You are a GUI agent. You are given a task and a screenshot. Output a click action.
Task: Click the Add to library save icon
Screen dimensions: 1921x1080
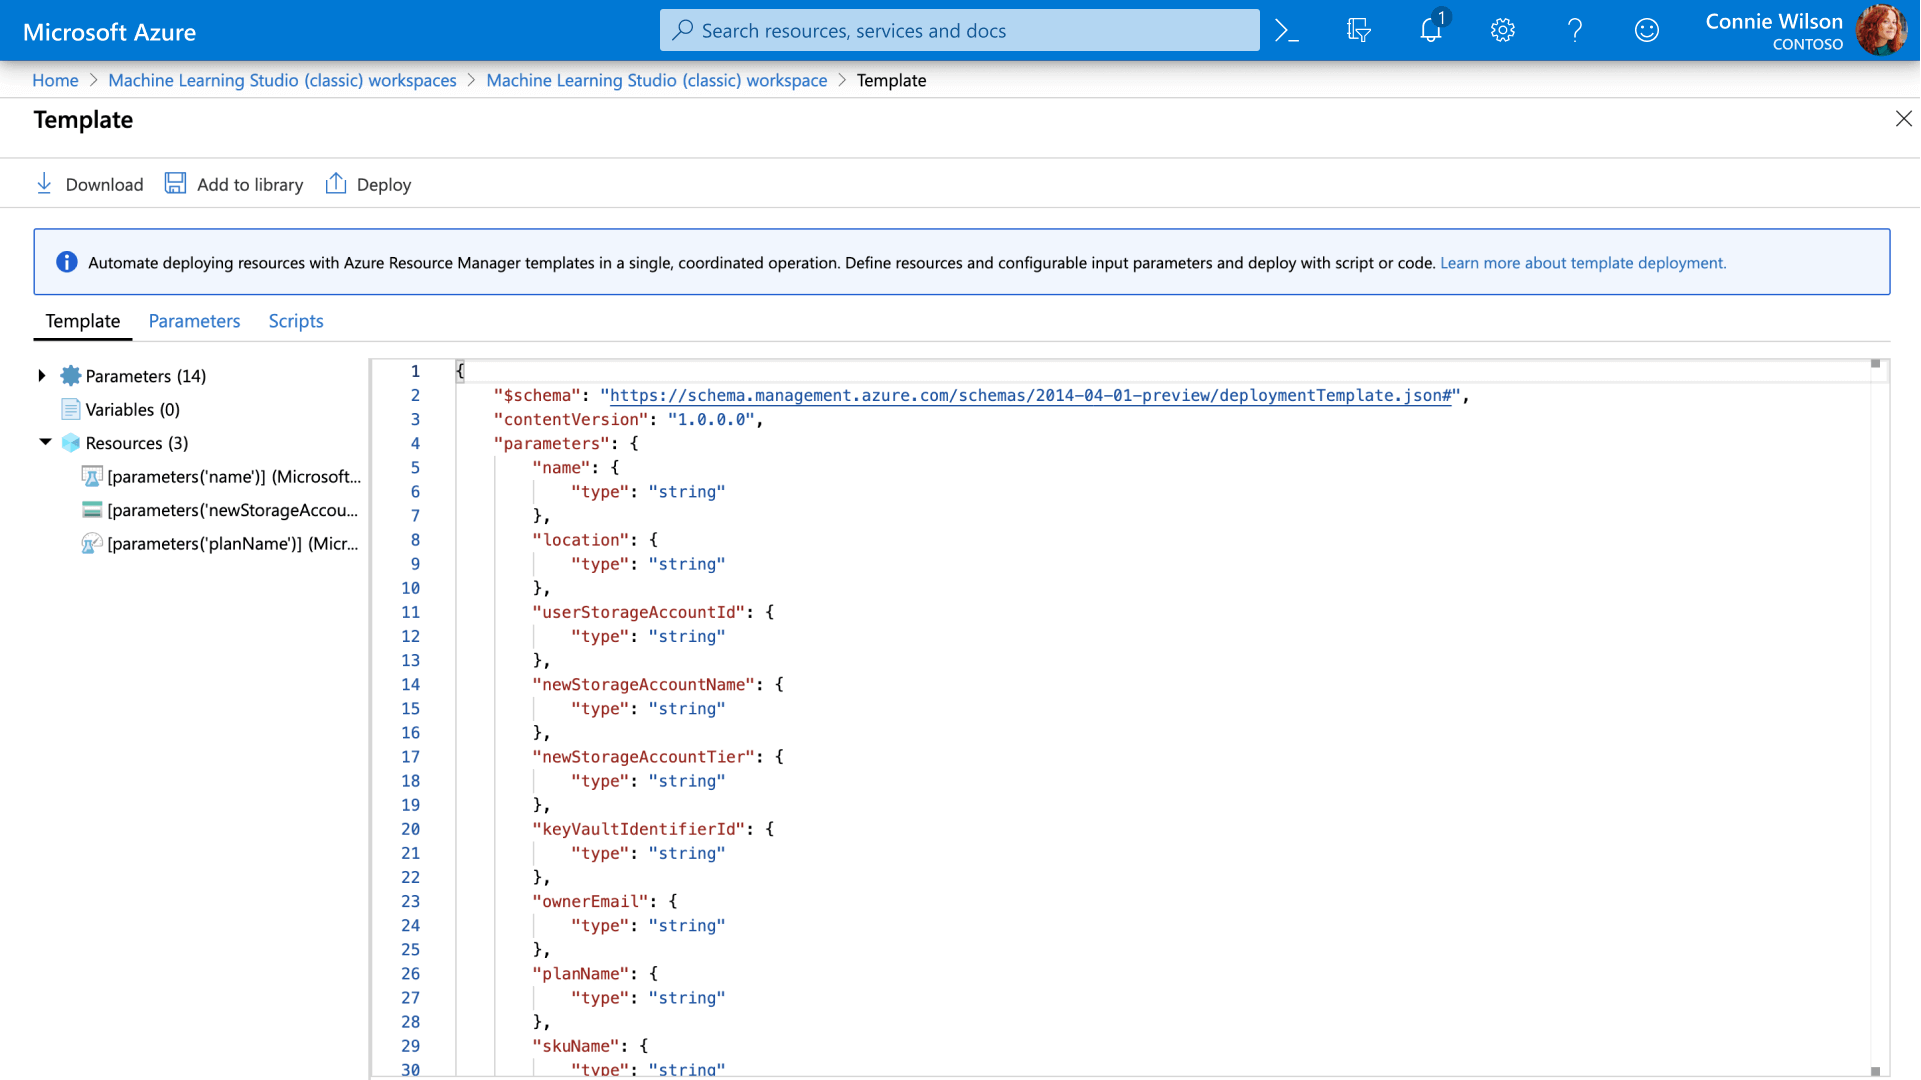(x=175, y=183)
